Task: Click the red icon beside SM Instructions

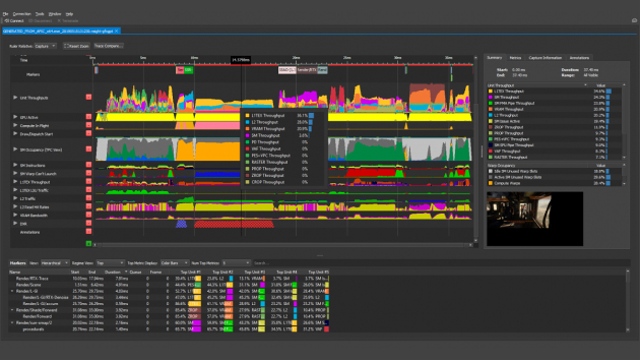Action: point(89,165)
